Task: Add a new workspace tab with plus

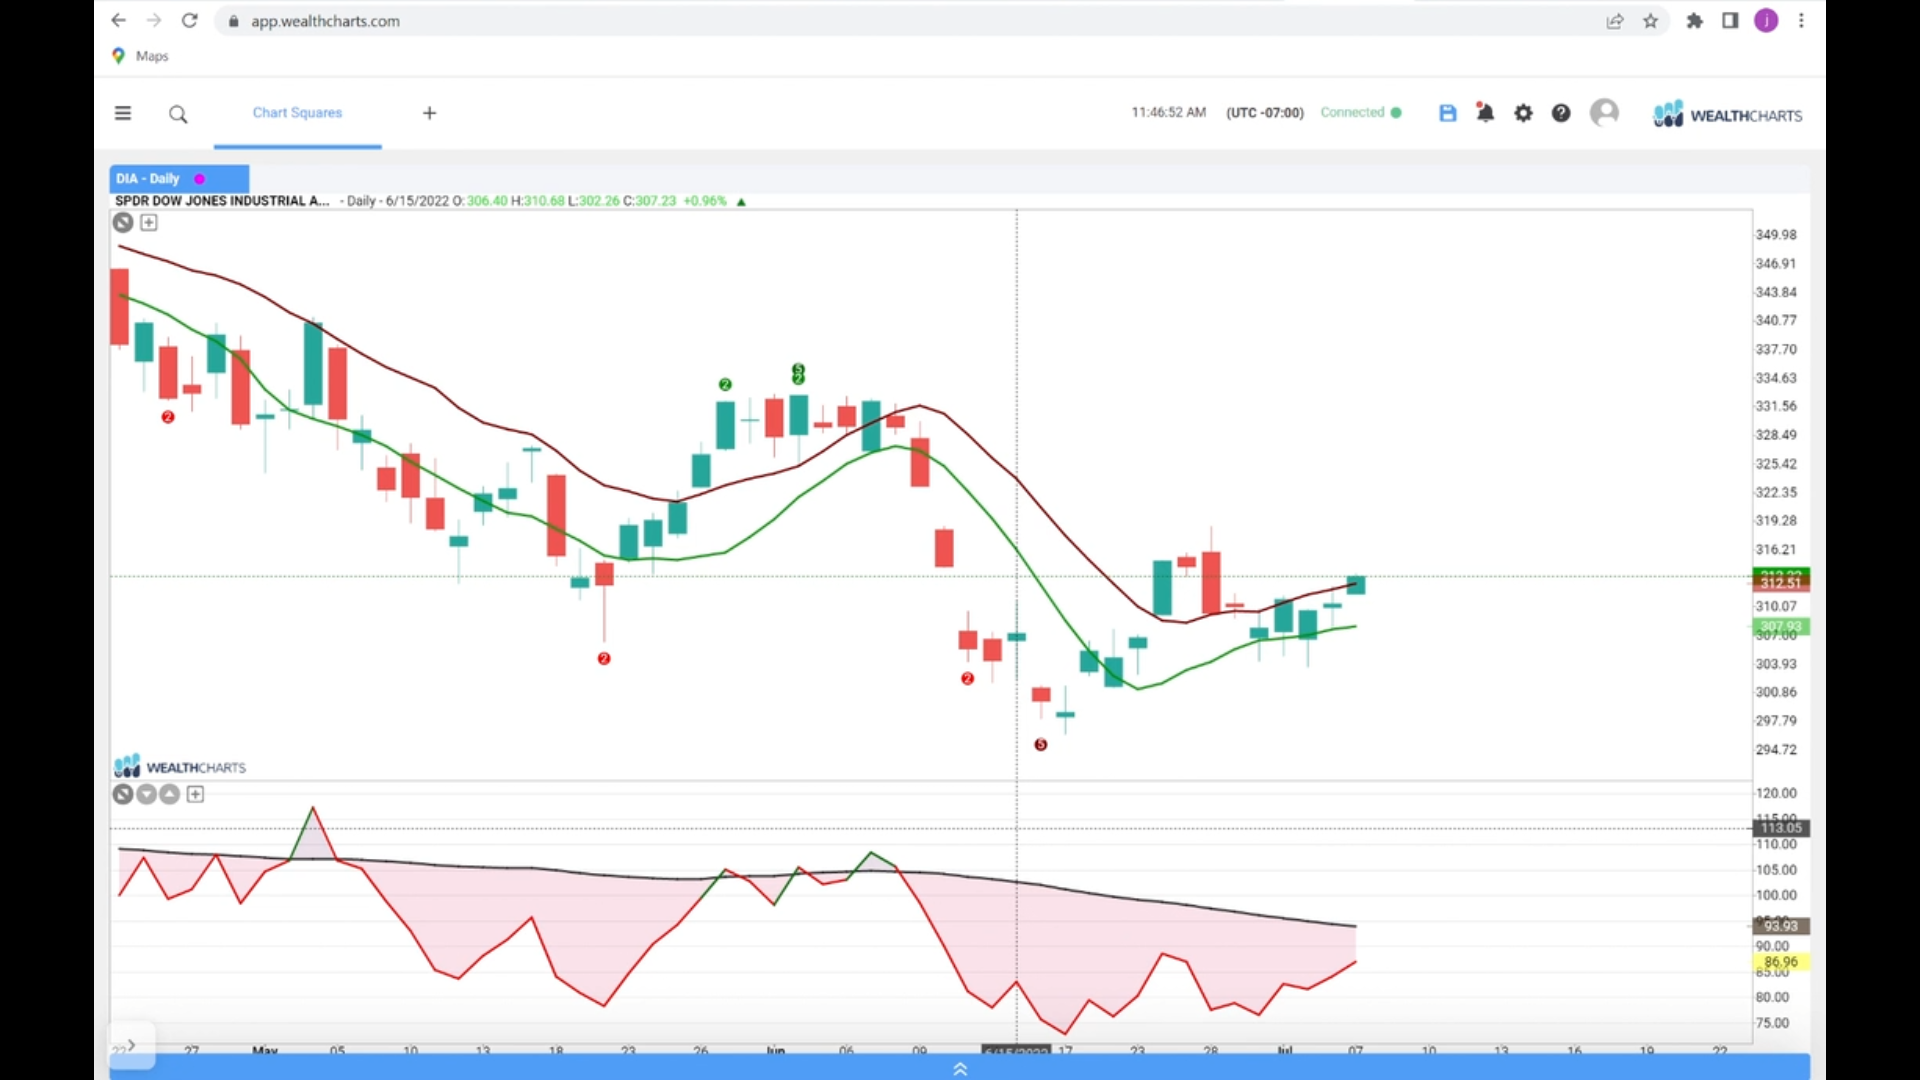Action: coord(429,113)
